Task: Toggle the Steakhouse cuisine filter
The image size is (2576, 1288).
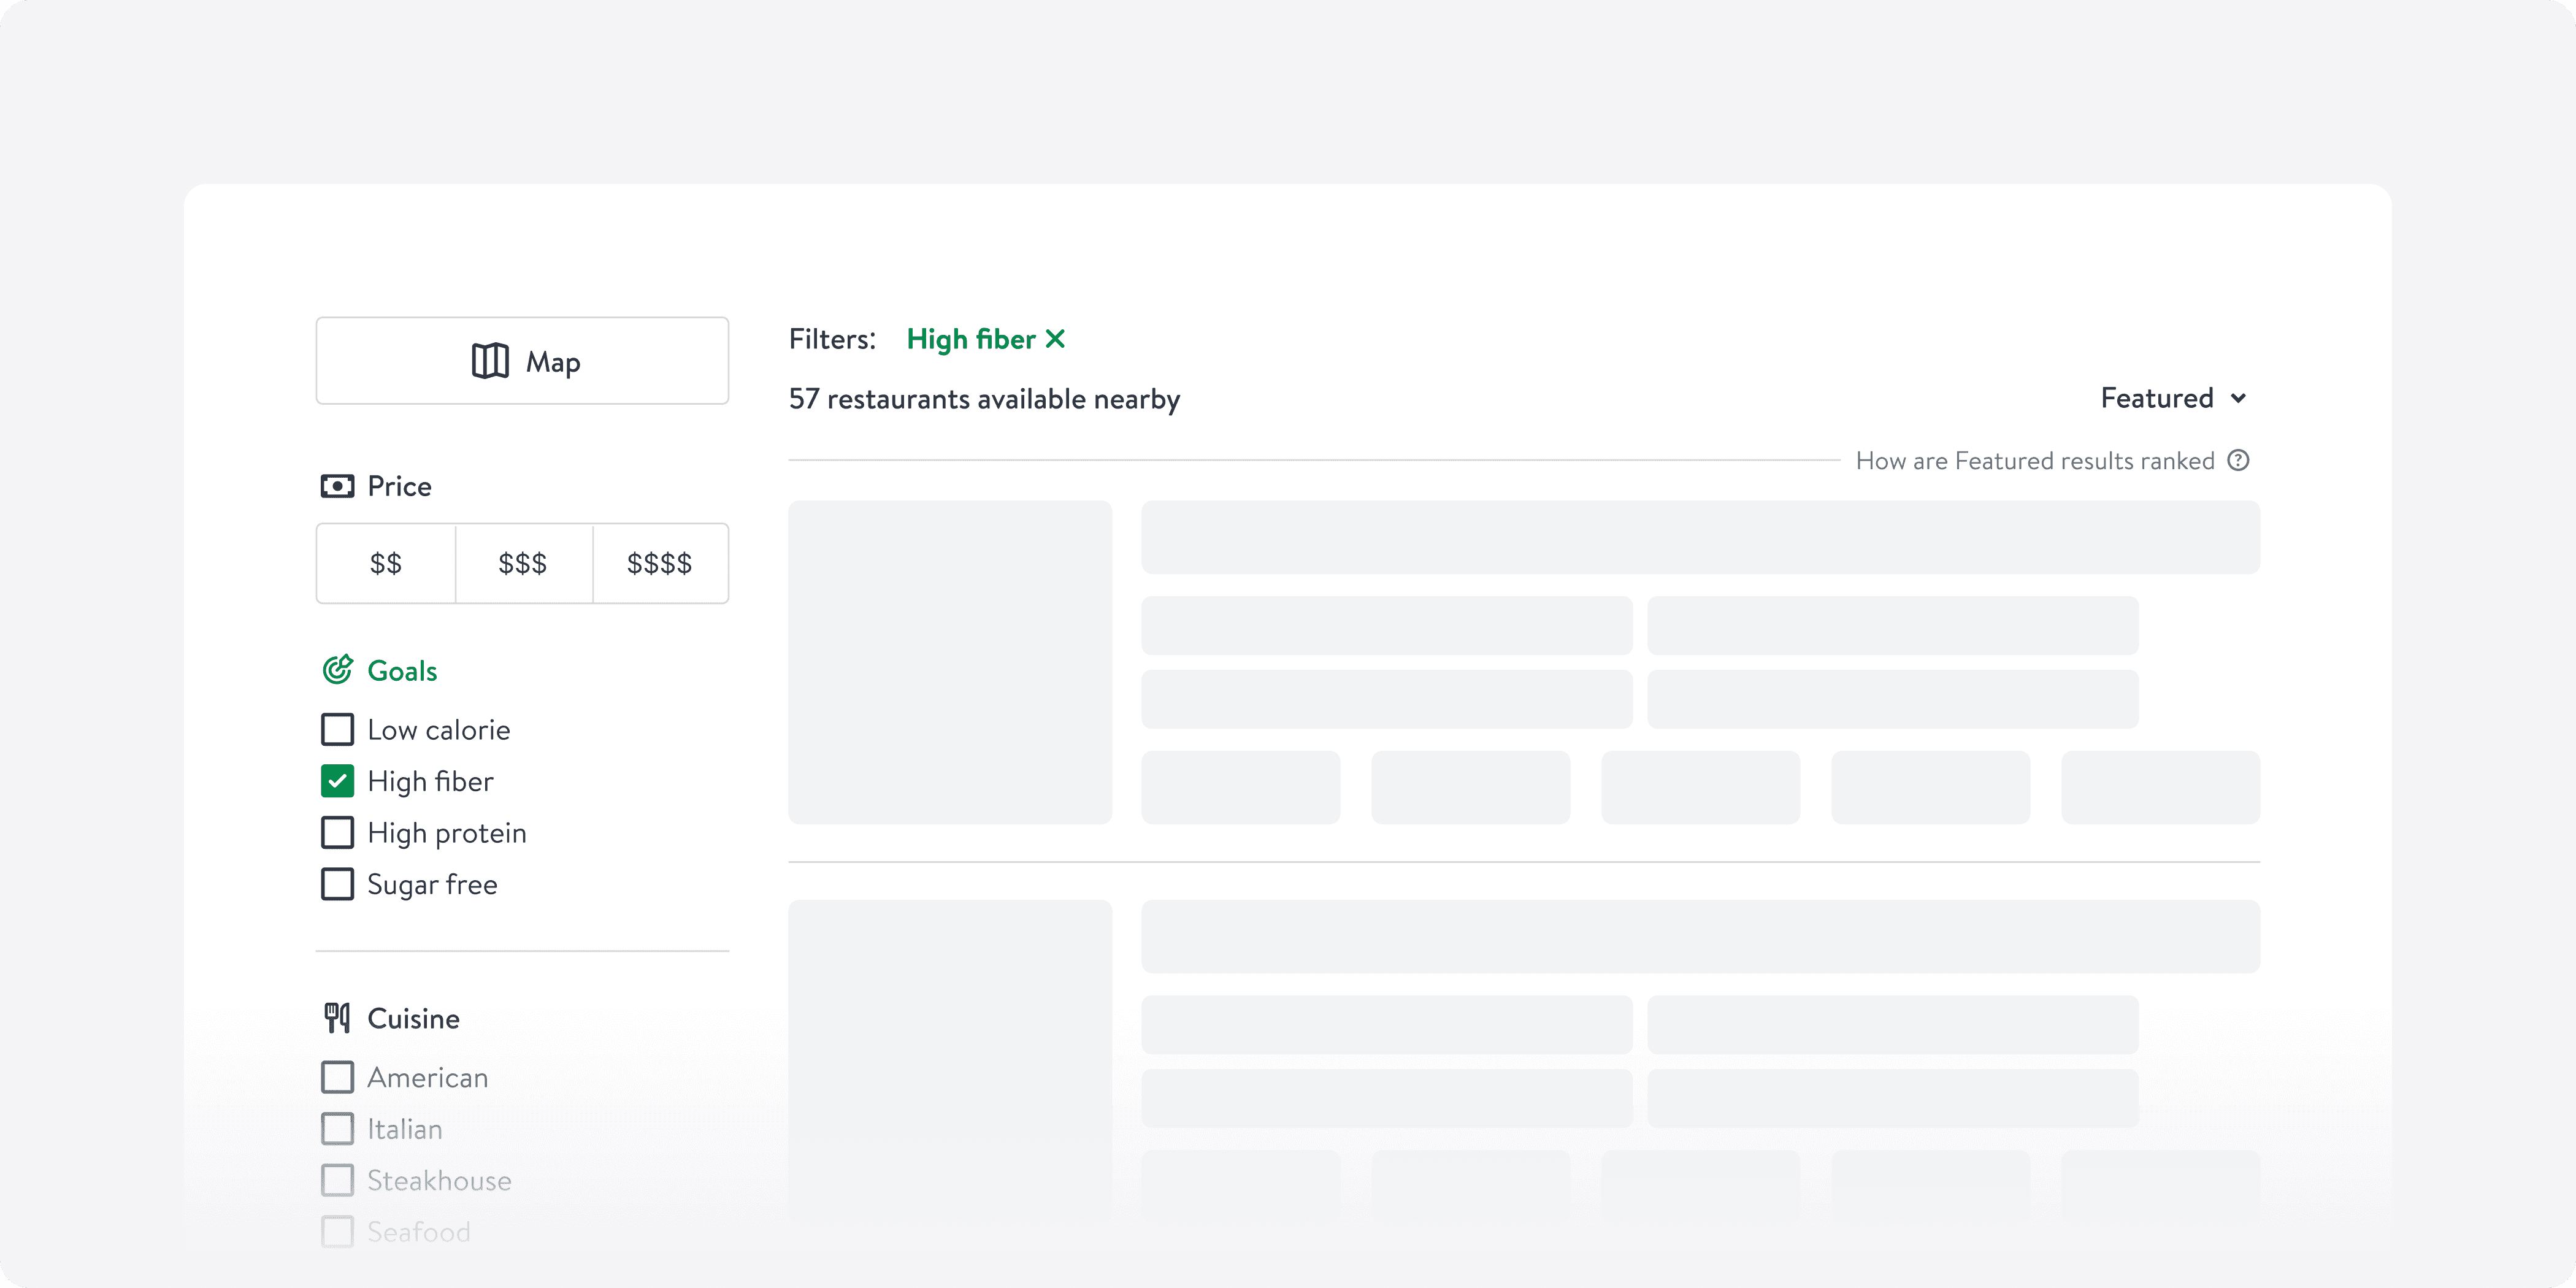Action: (337, 1180)
